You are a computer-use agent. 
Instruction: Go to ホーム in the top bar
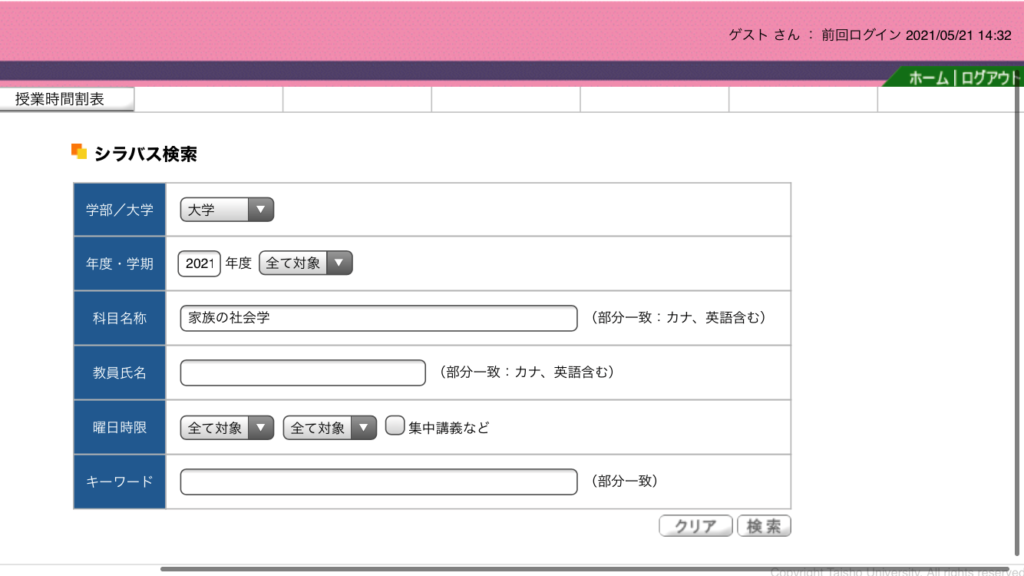tap(928, 78)
